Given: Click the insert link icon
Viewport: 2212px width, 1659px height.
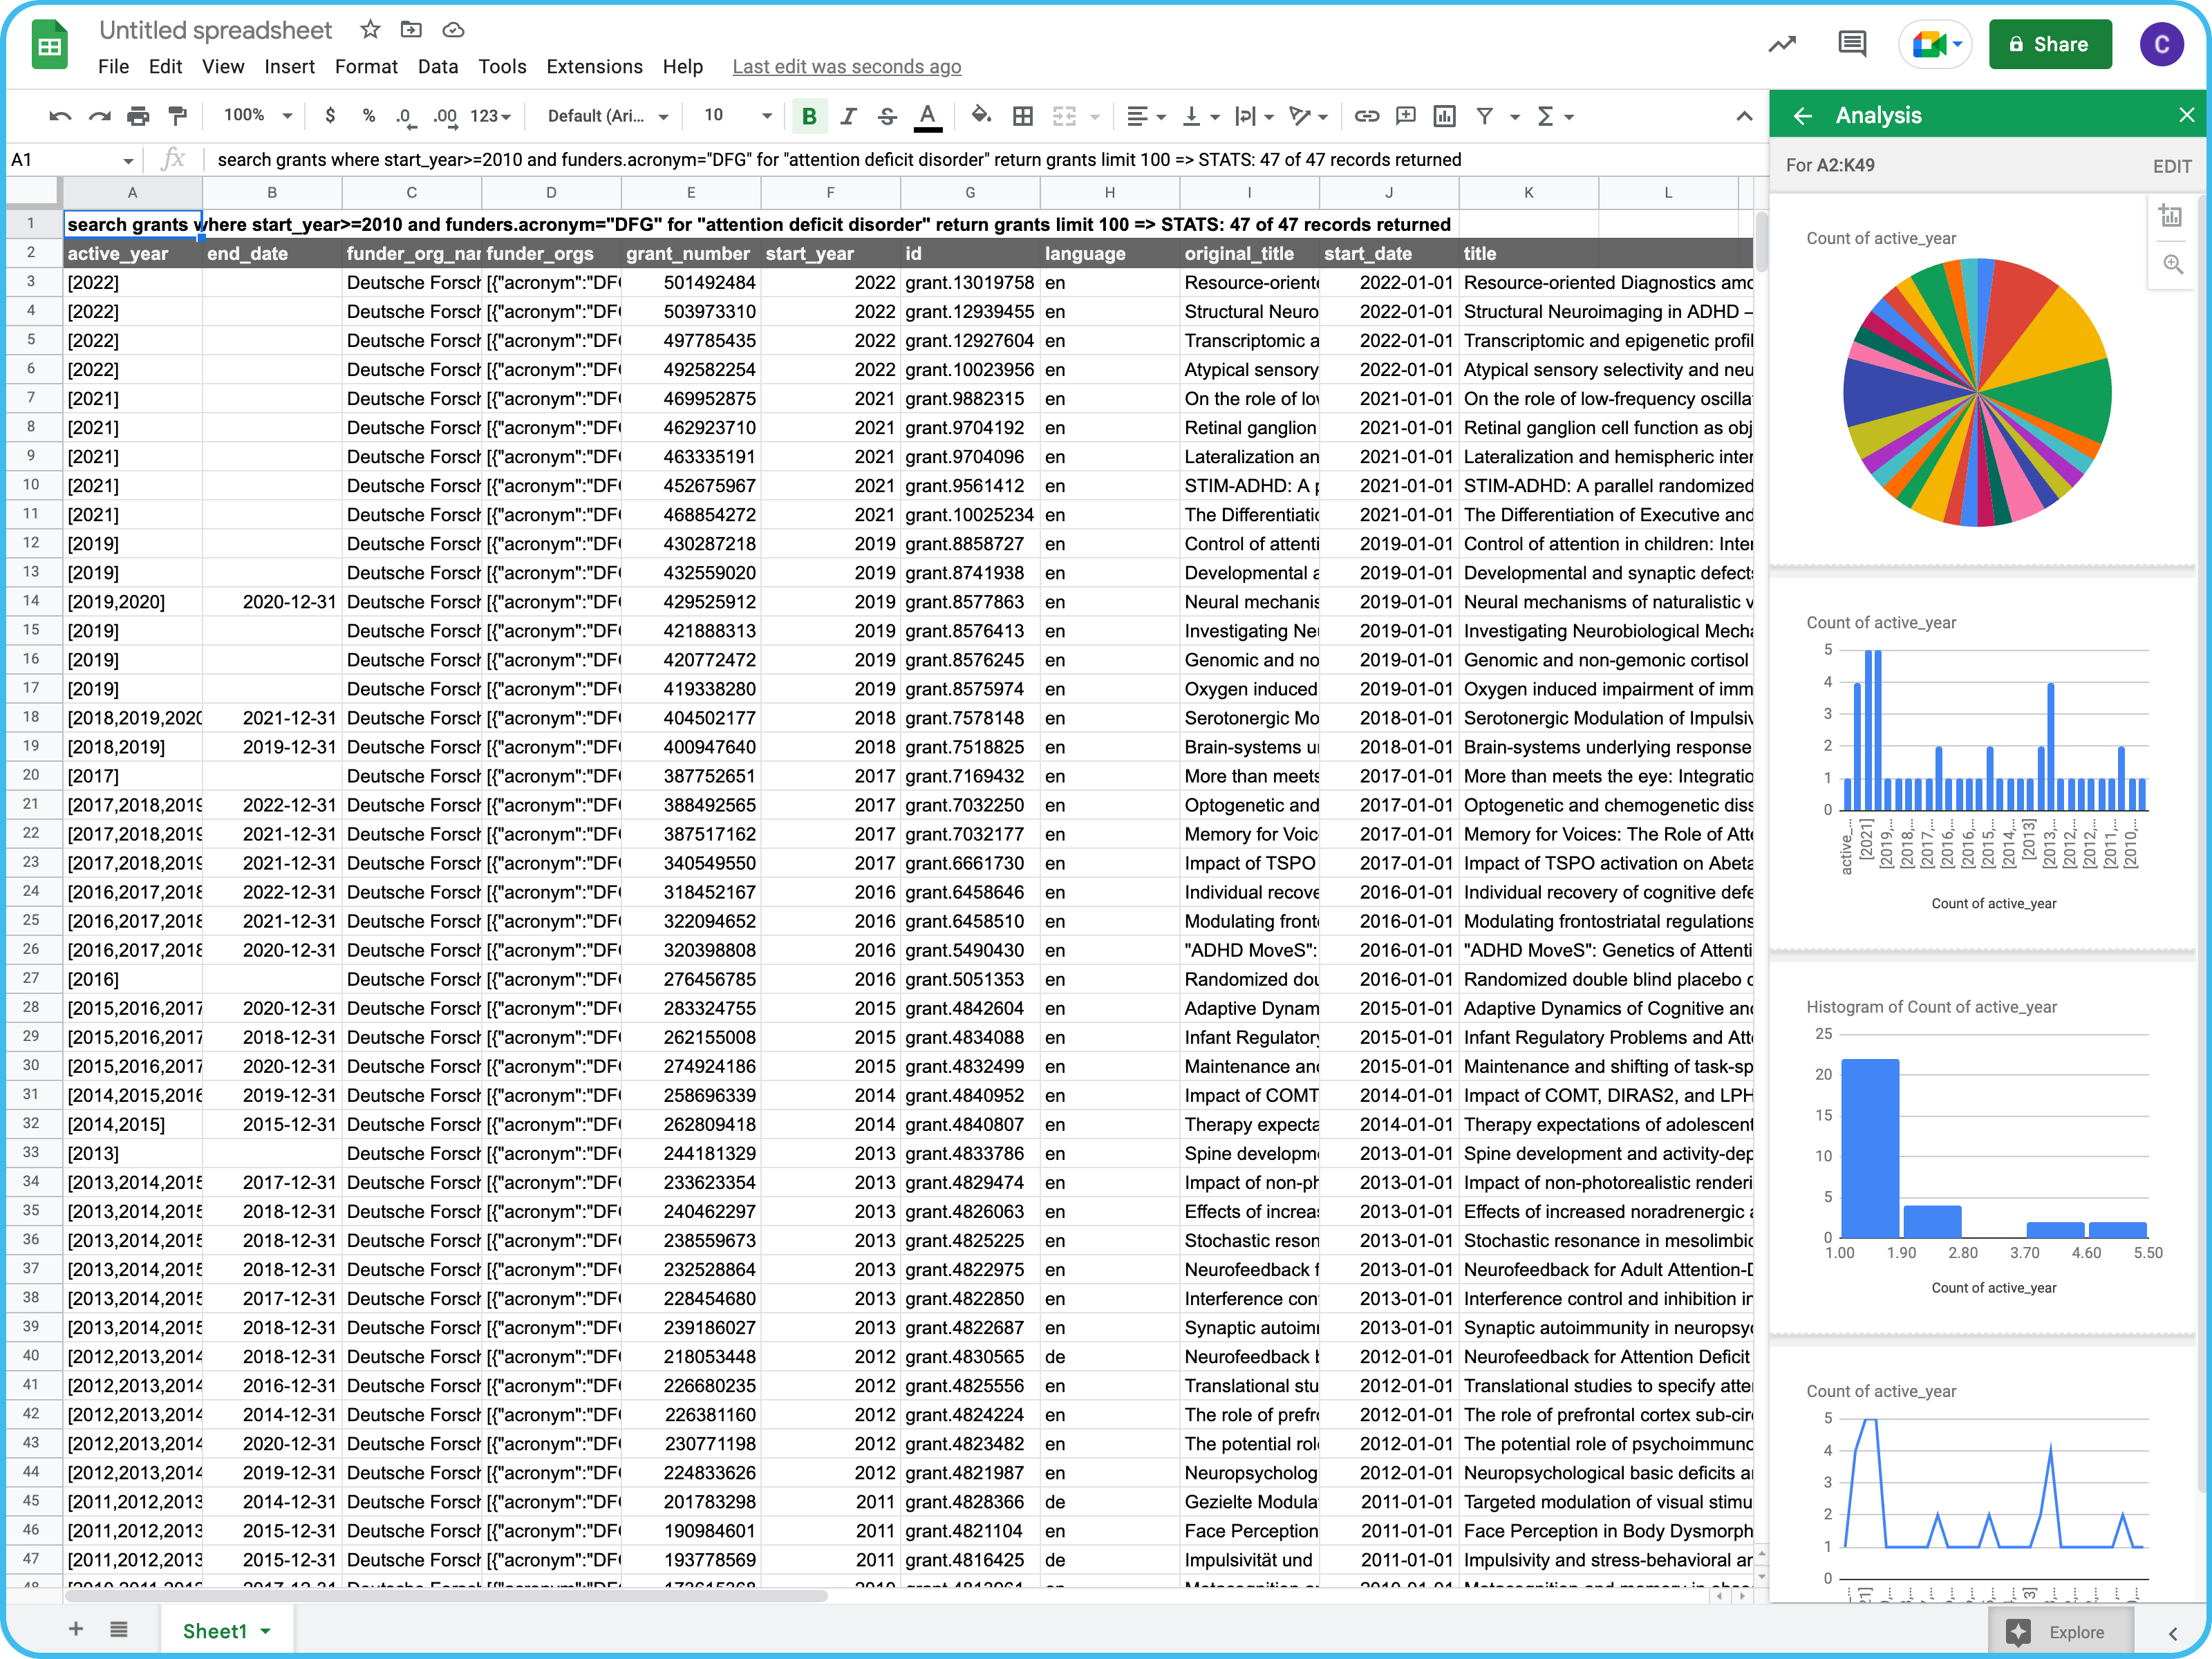Looking at the screenshot, I should pos(1366,116).
